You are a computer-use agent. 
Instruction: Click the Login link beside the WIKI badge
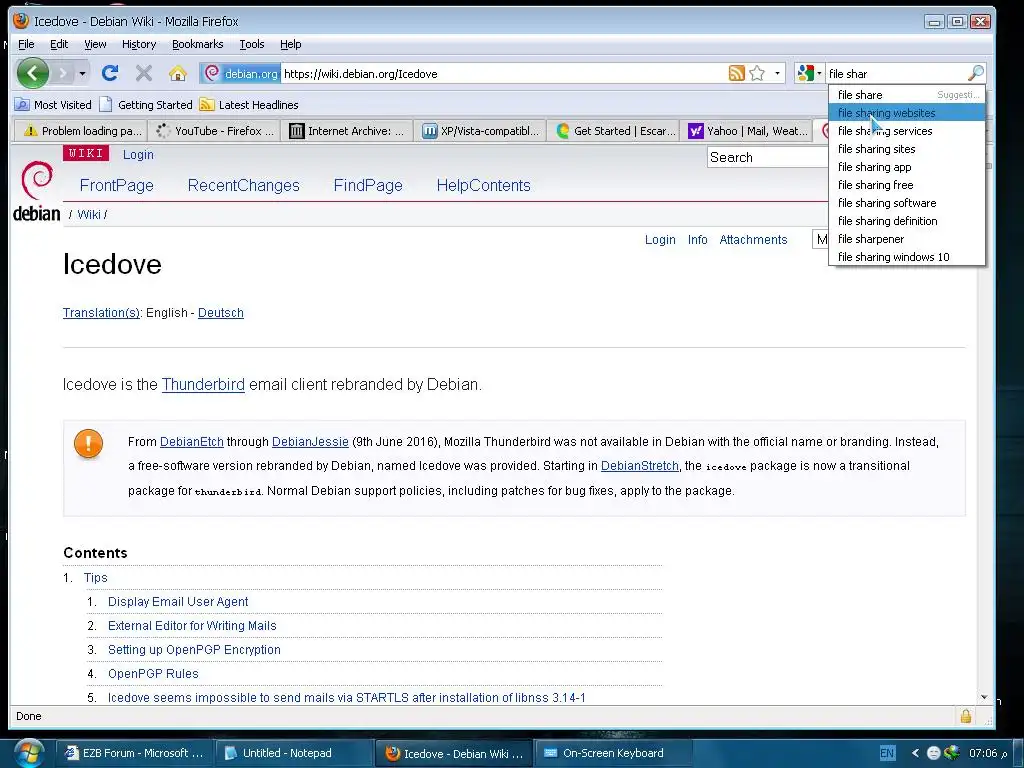point(138,154)
